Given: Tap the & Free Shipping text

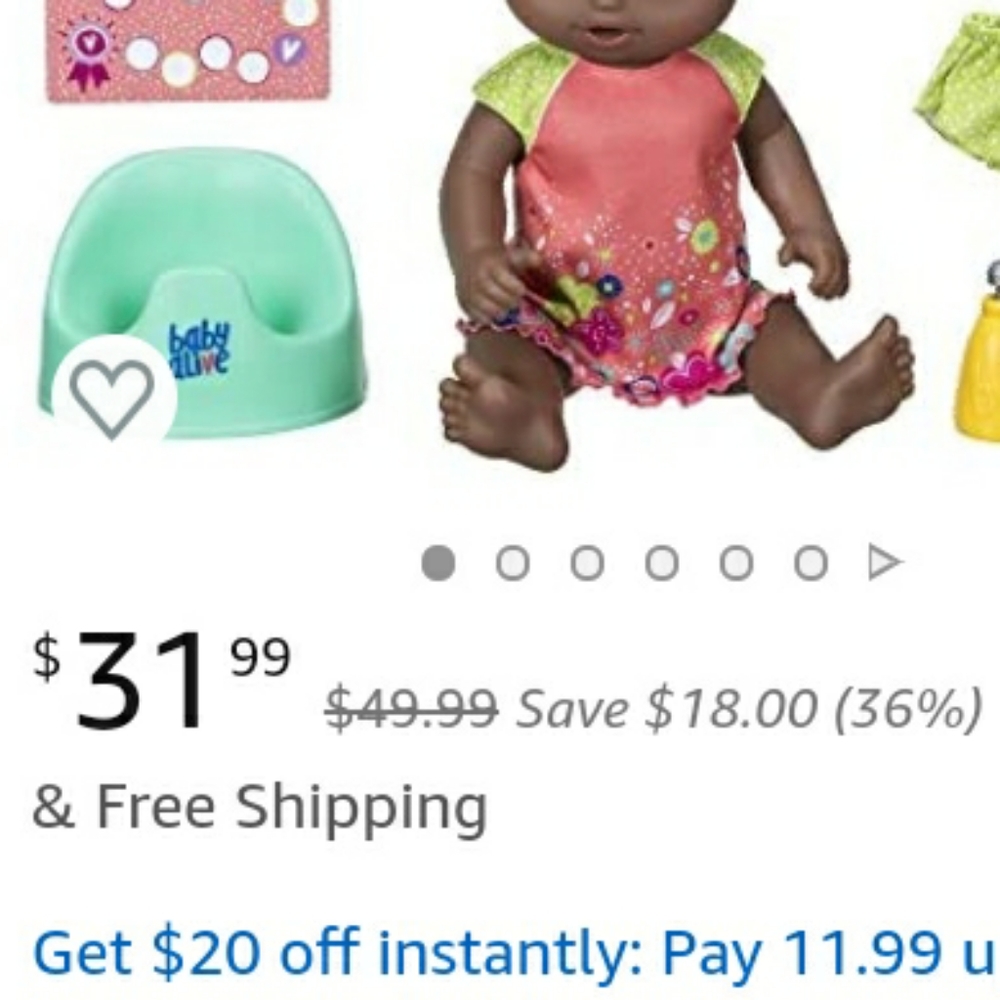Looking at the screenshot, I should (260, 807).
